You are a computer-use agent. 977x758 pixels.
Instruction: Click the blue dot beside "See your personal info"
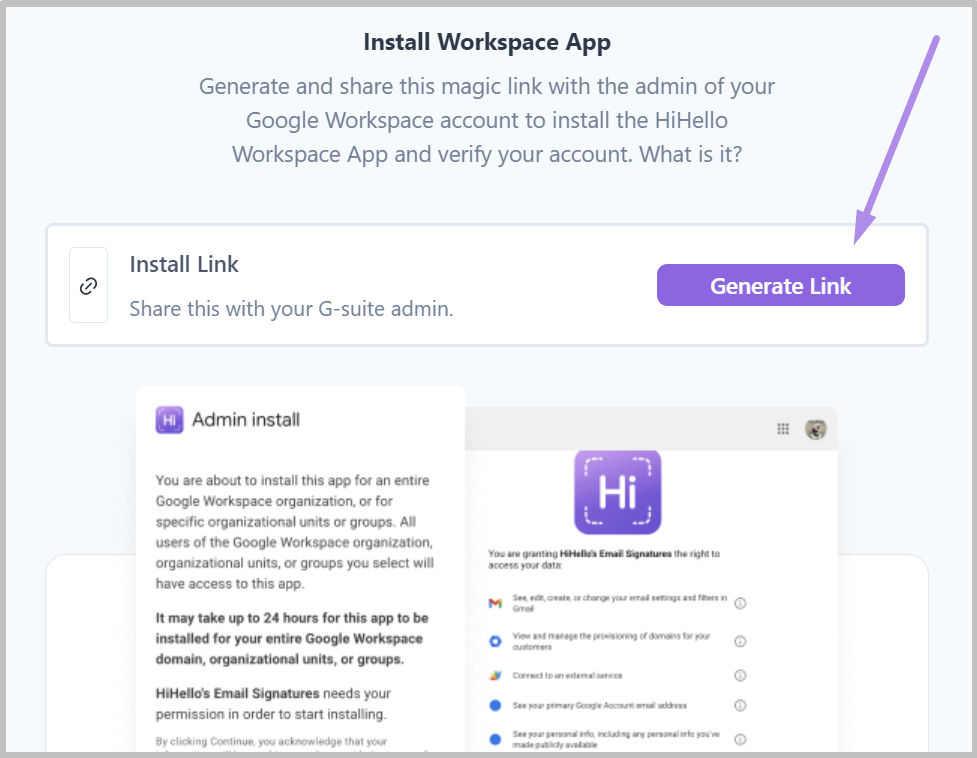point(495,739)
